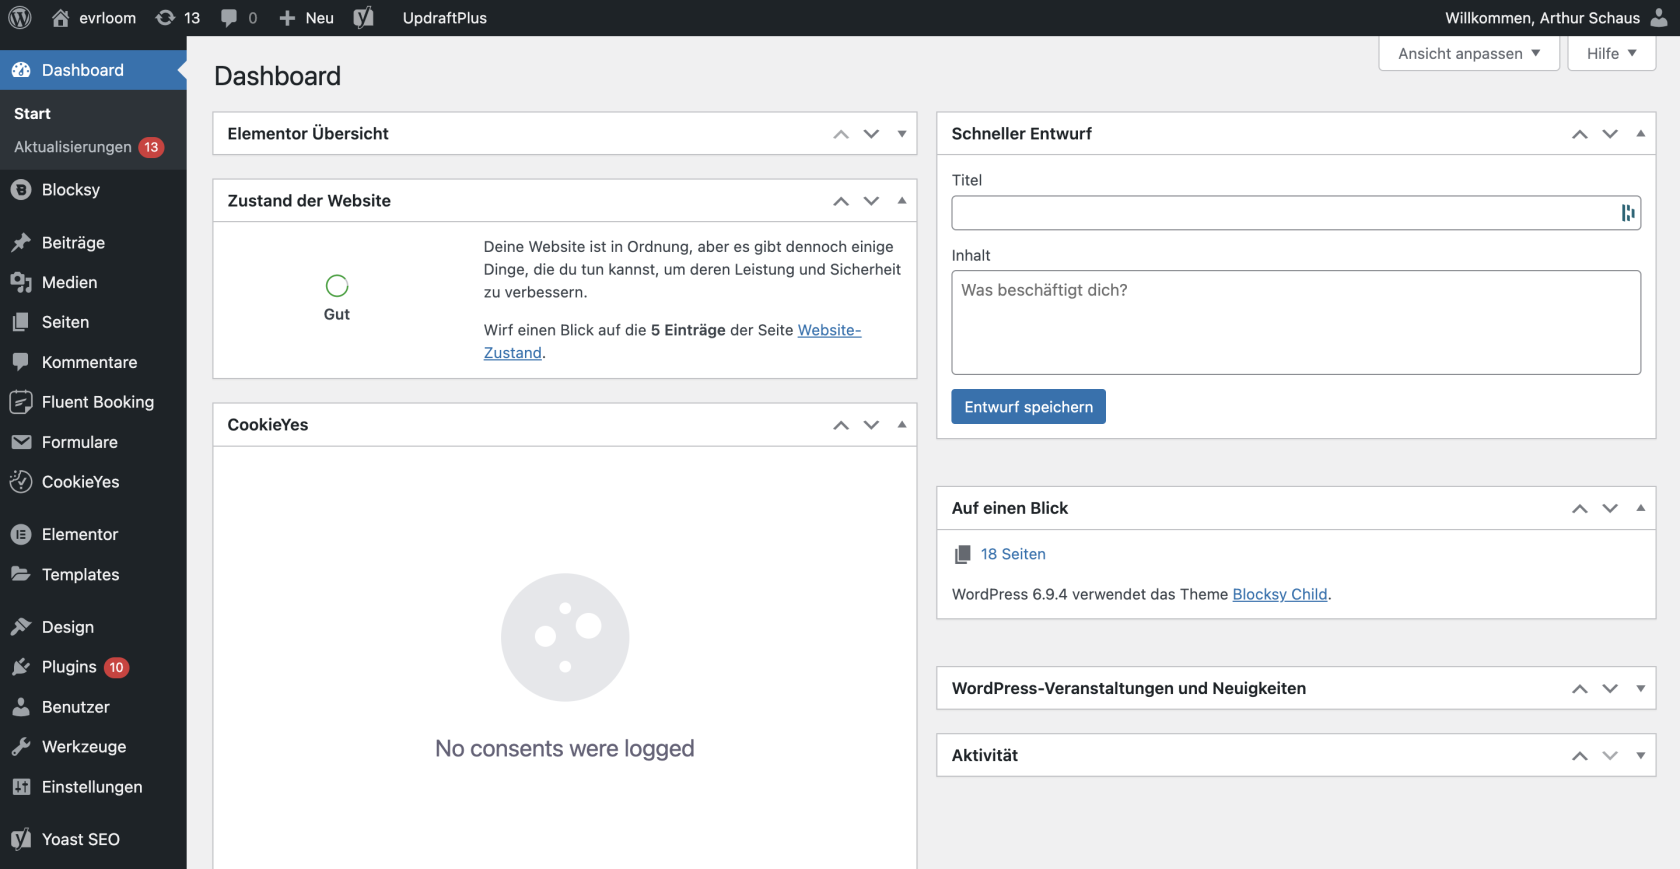Move Zustand der Website panel up
Screen dimensions: 1680x869
pos(841,201)
